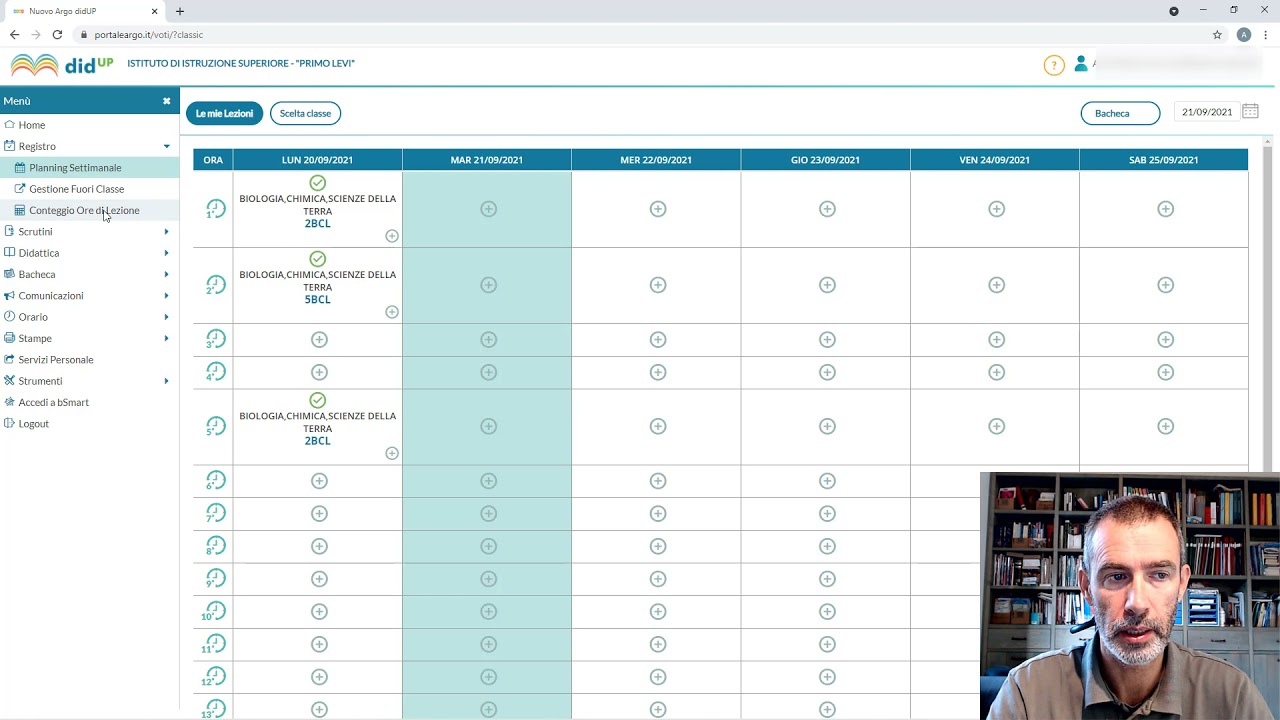Screen dimensions: 1280x720
Task: Open a new browser tab
Action: pos(180,11)
